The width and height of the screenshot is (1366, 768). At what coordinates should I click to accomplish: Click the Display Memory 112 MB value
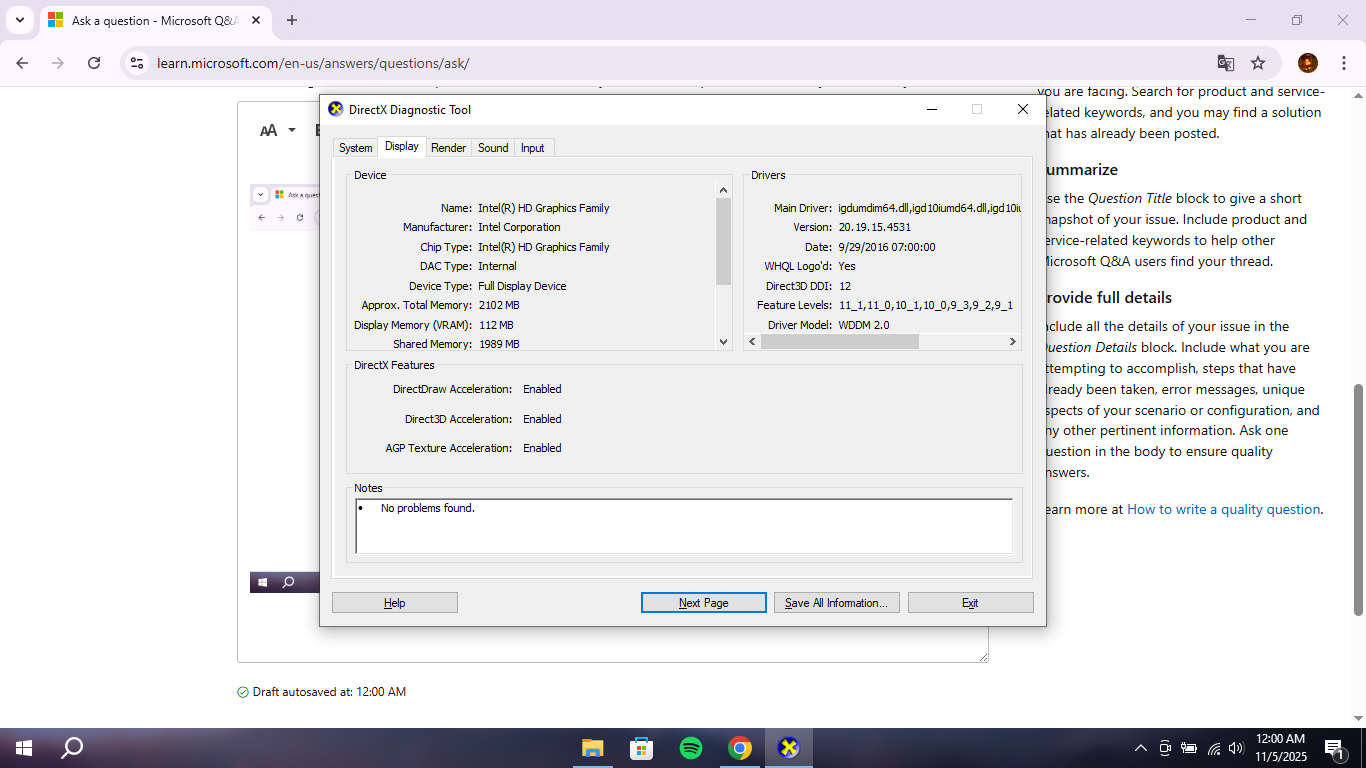point(496,325)
